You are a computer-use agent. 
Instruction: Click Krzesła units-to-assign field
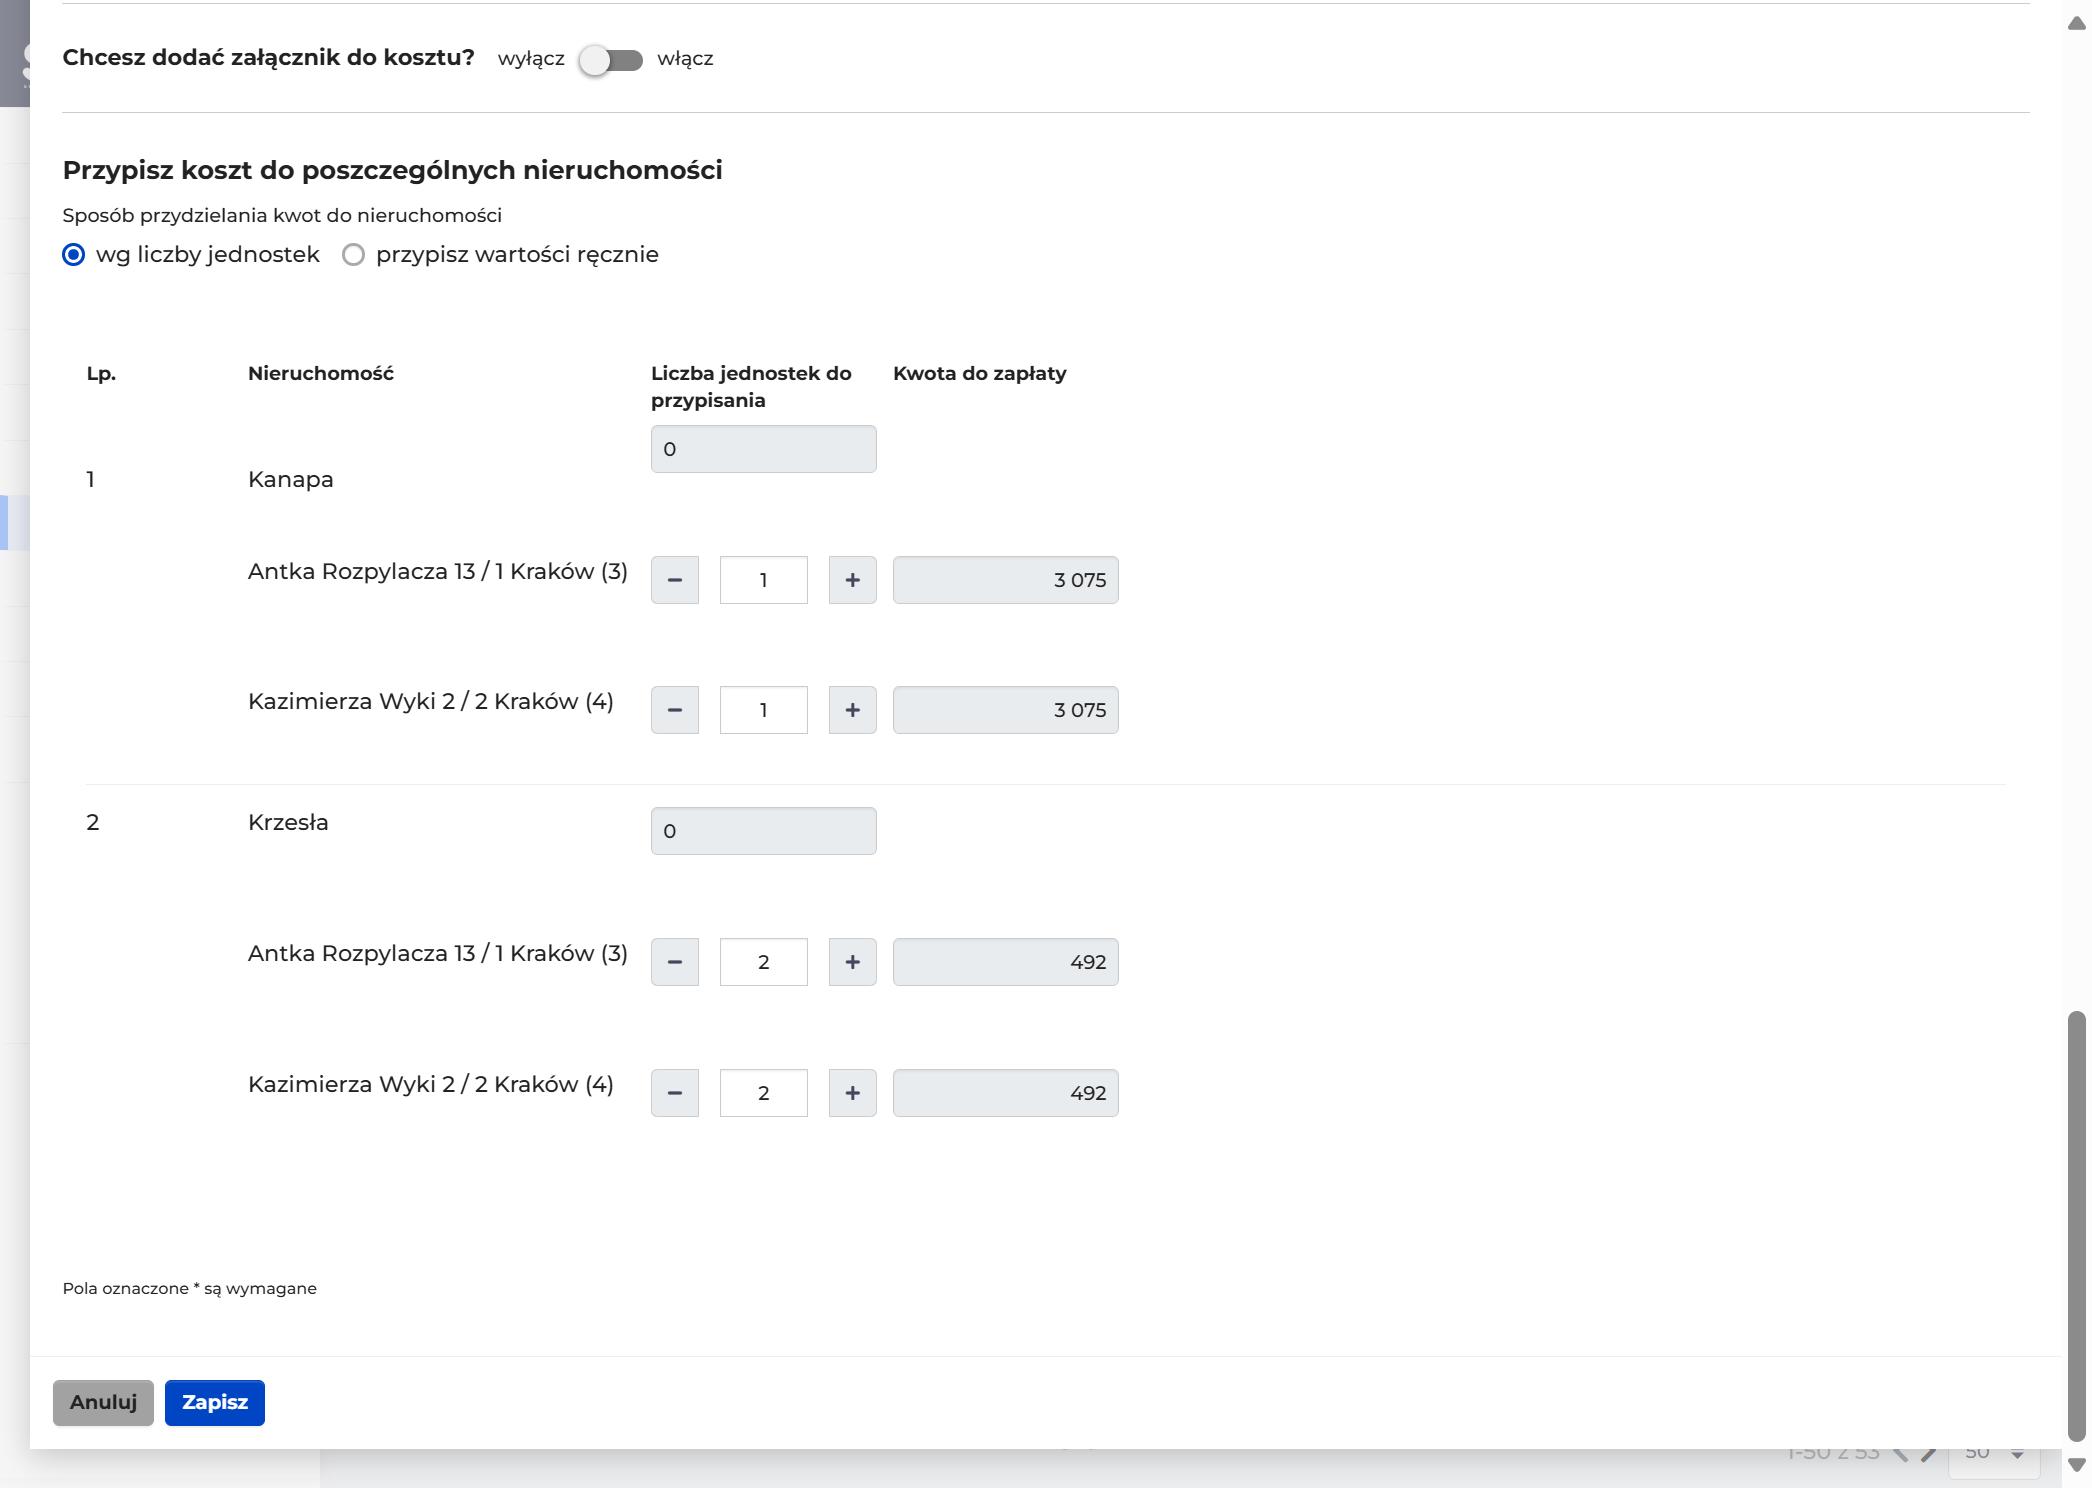click(764, 831)
